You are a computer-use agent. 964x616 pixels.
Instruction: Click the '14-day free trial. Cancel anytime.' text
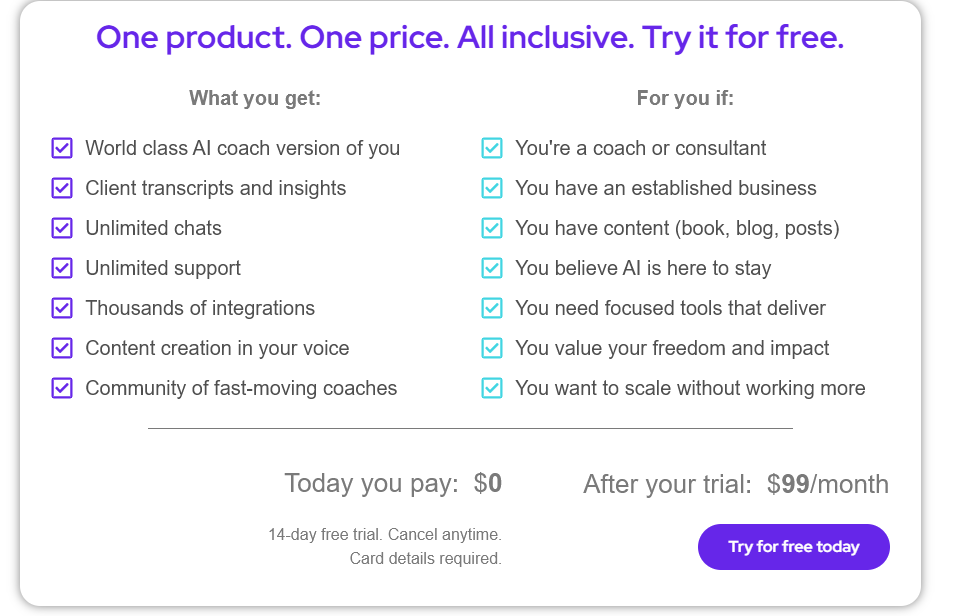385,535
